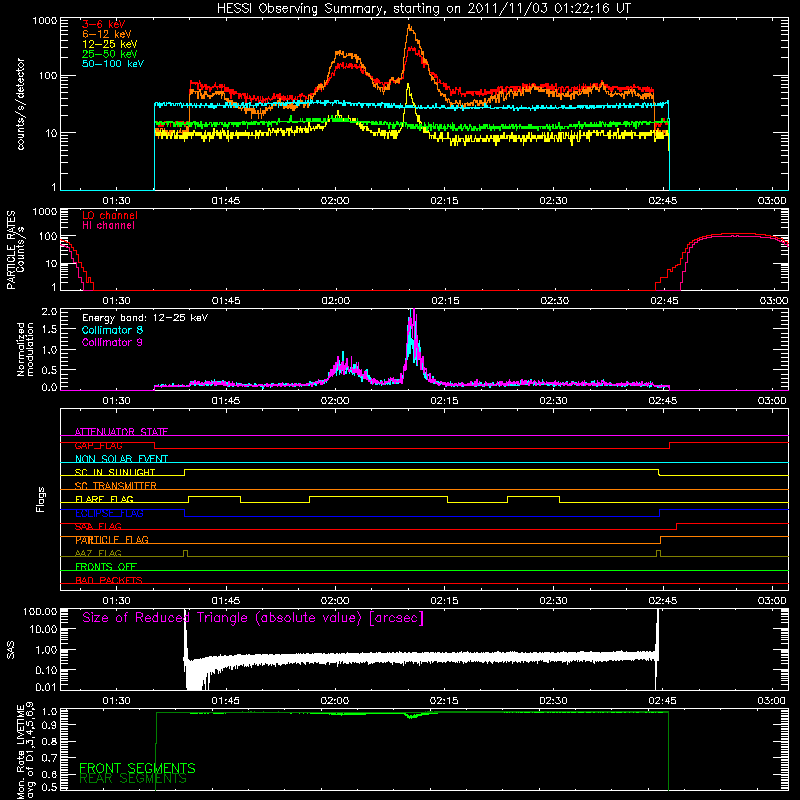This screenshot has width=800, height=800.
Task: Click the ECLIPSE_FLAG label
Action: [109, 513]
